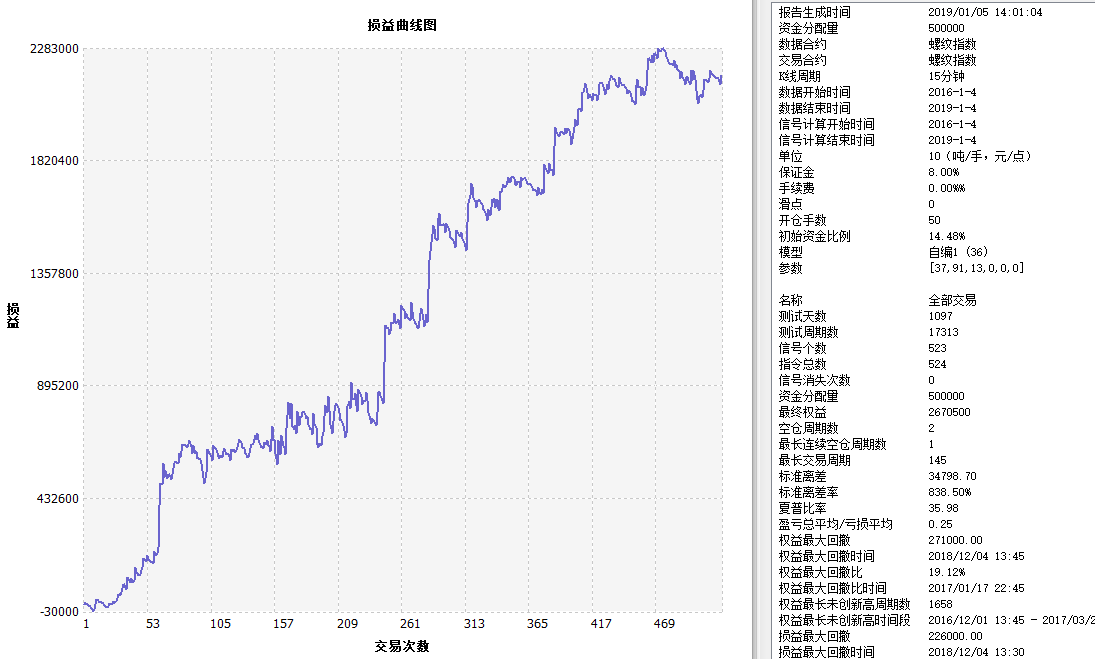Viewport: 1095px width, 659px height.
Task: Click the 261 x-axis tick label
Action: coord(410,624)
